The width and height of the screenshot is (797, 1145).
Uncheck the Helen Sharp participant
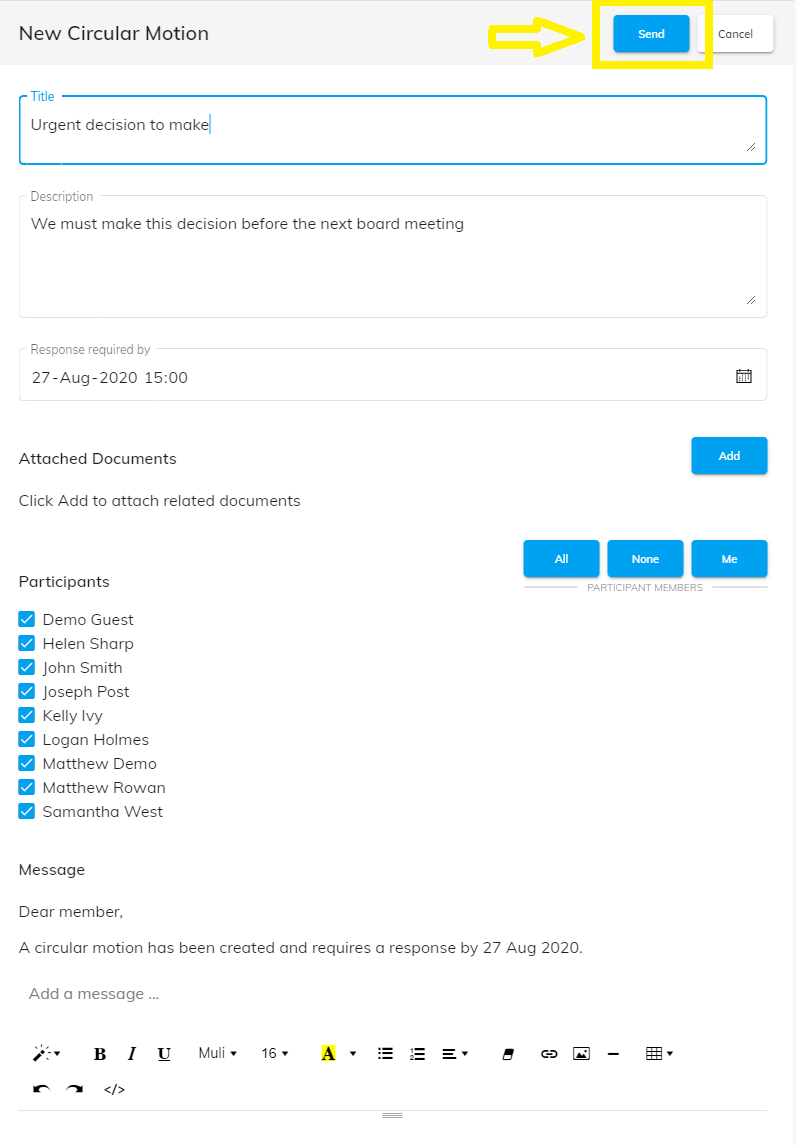27,643
